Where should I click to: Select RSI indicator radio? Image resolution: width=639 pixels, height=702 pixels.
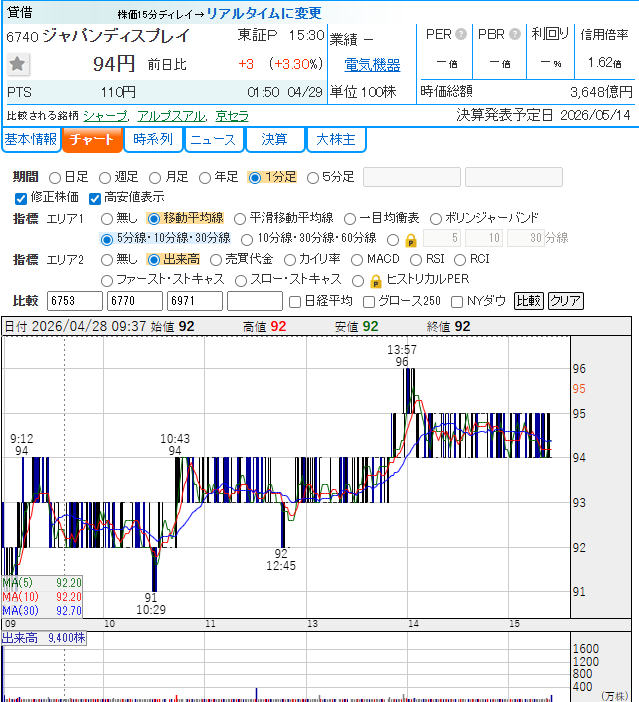416,260
